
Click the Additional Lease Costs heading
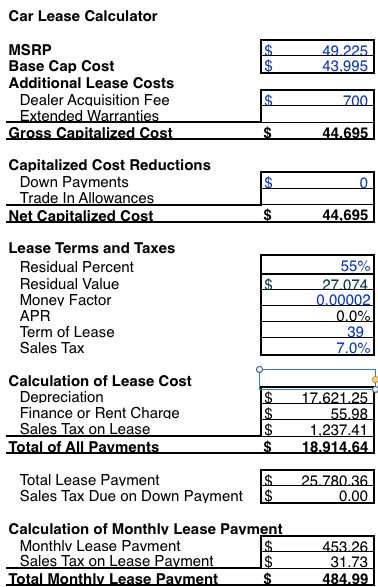point(91,83)
